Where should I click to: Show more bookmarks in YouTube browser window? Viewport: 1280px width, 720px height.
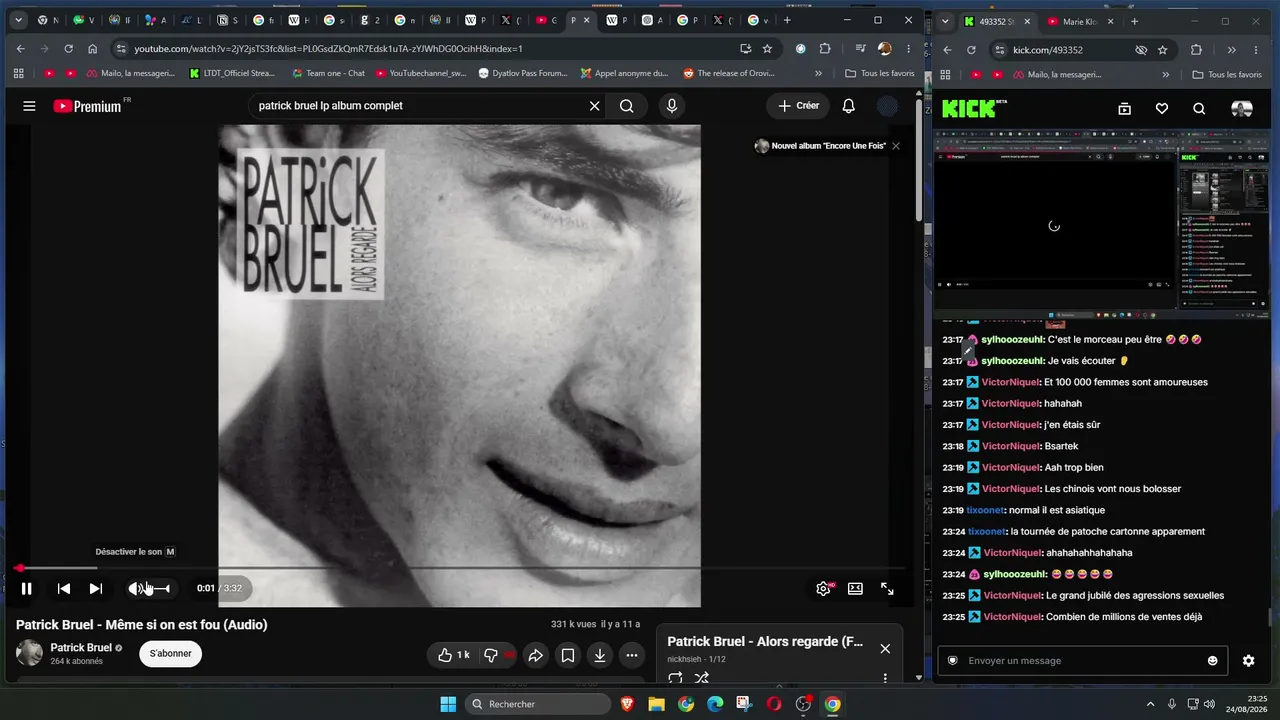pyautogui.click(x=819, y=73)
